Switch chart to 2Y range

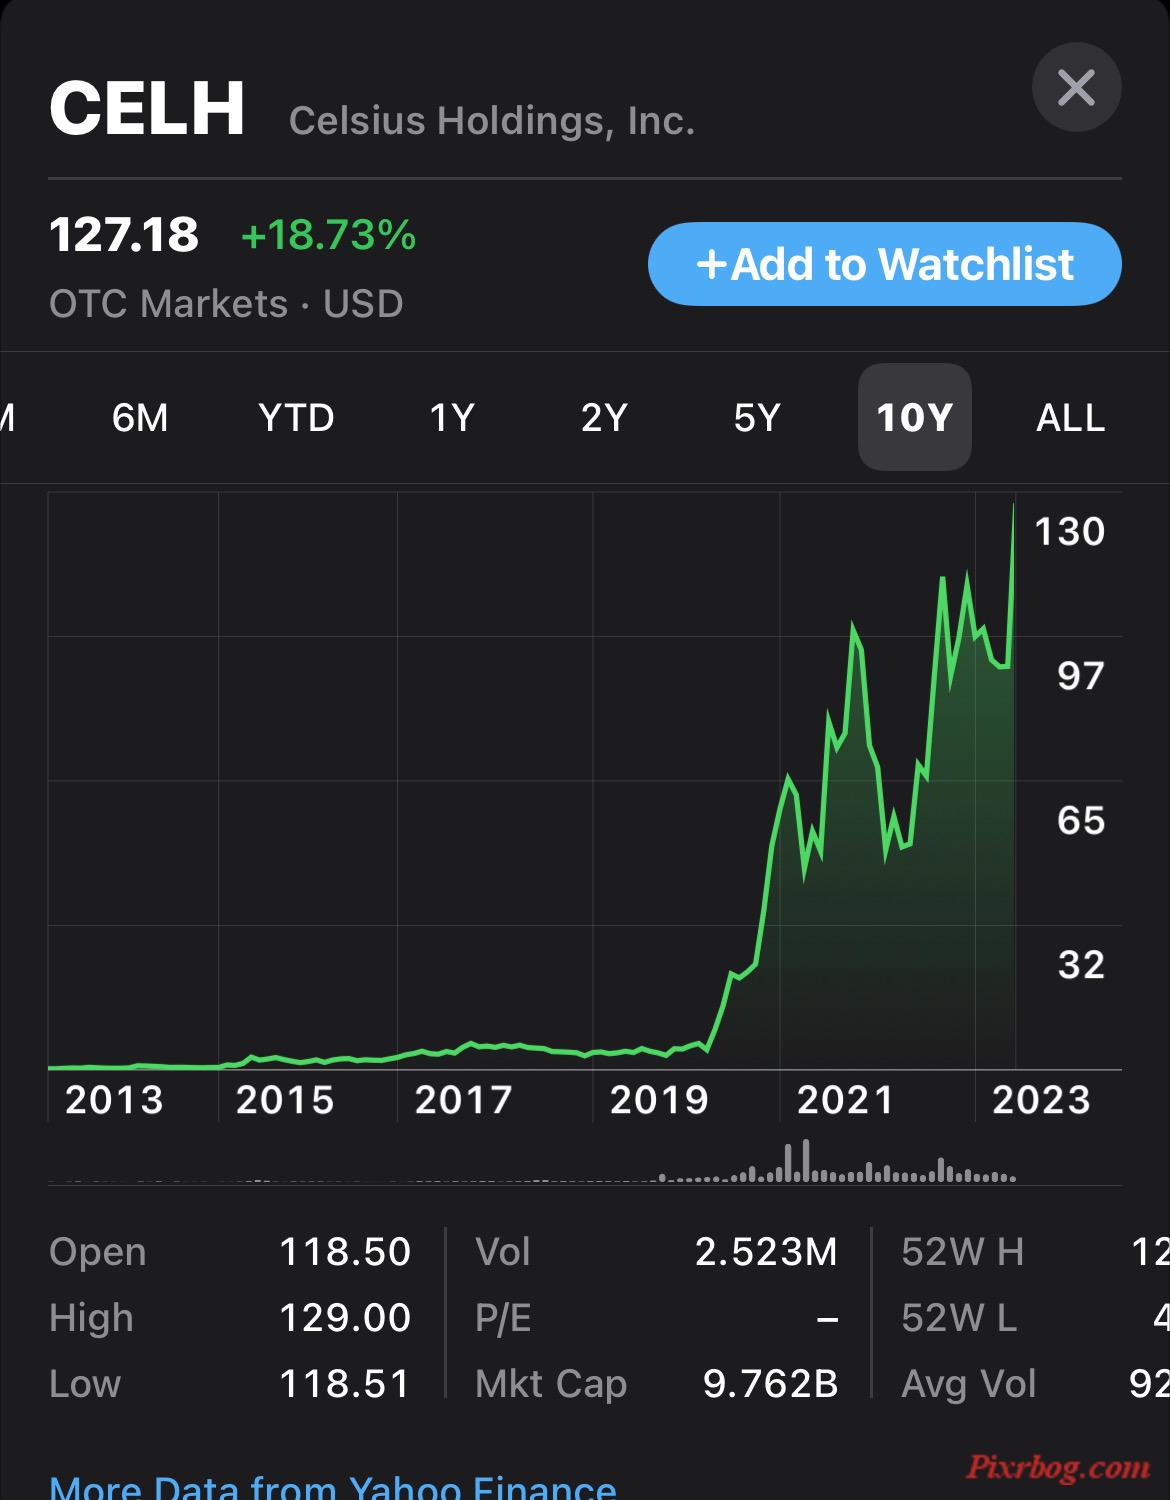604,417
